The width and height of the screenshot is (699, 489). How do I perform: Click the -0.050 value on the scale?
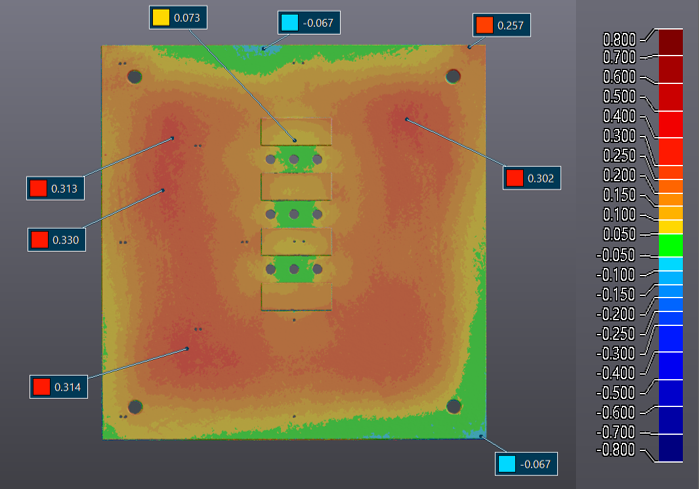[x=616, y=255]
